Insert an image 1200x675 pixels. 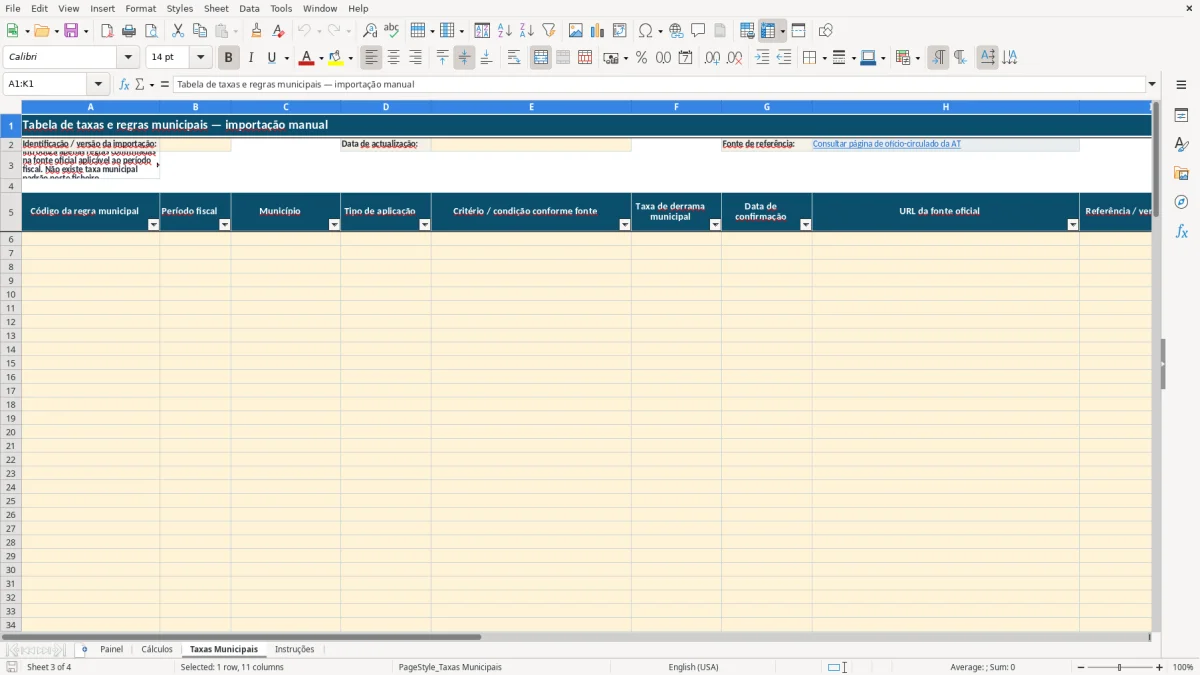click(x=576, y=31)
